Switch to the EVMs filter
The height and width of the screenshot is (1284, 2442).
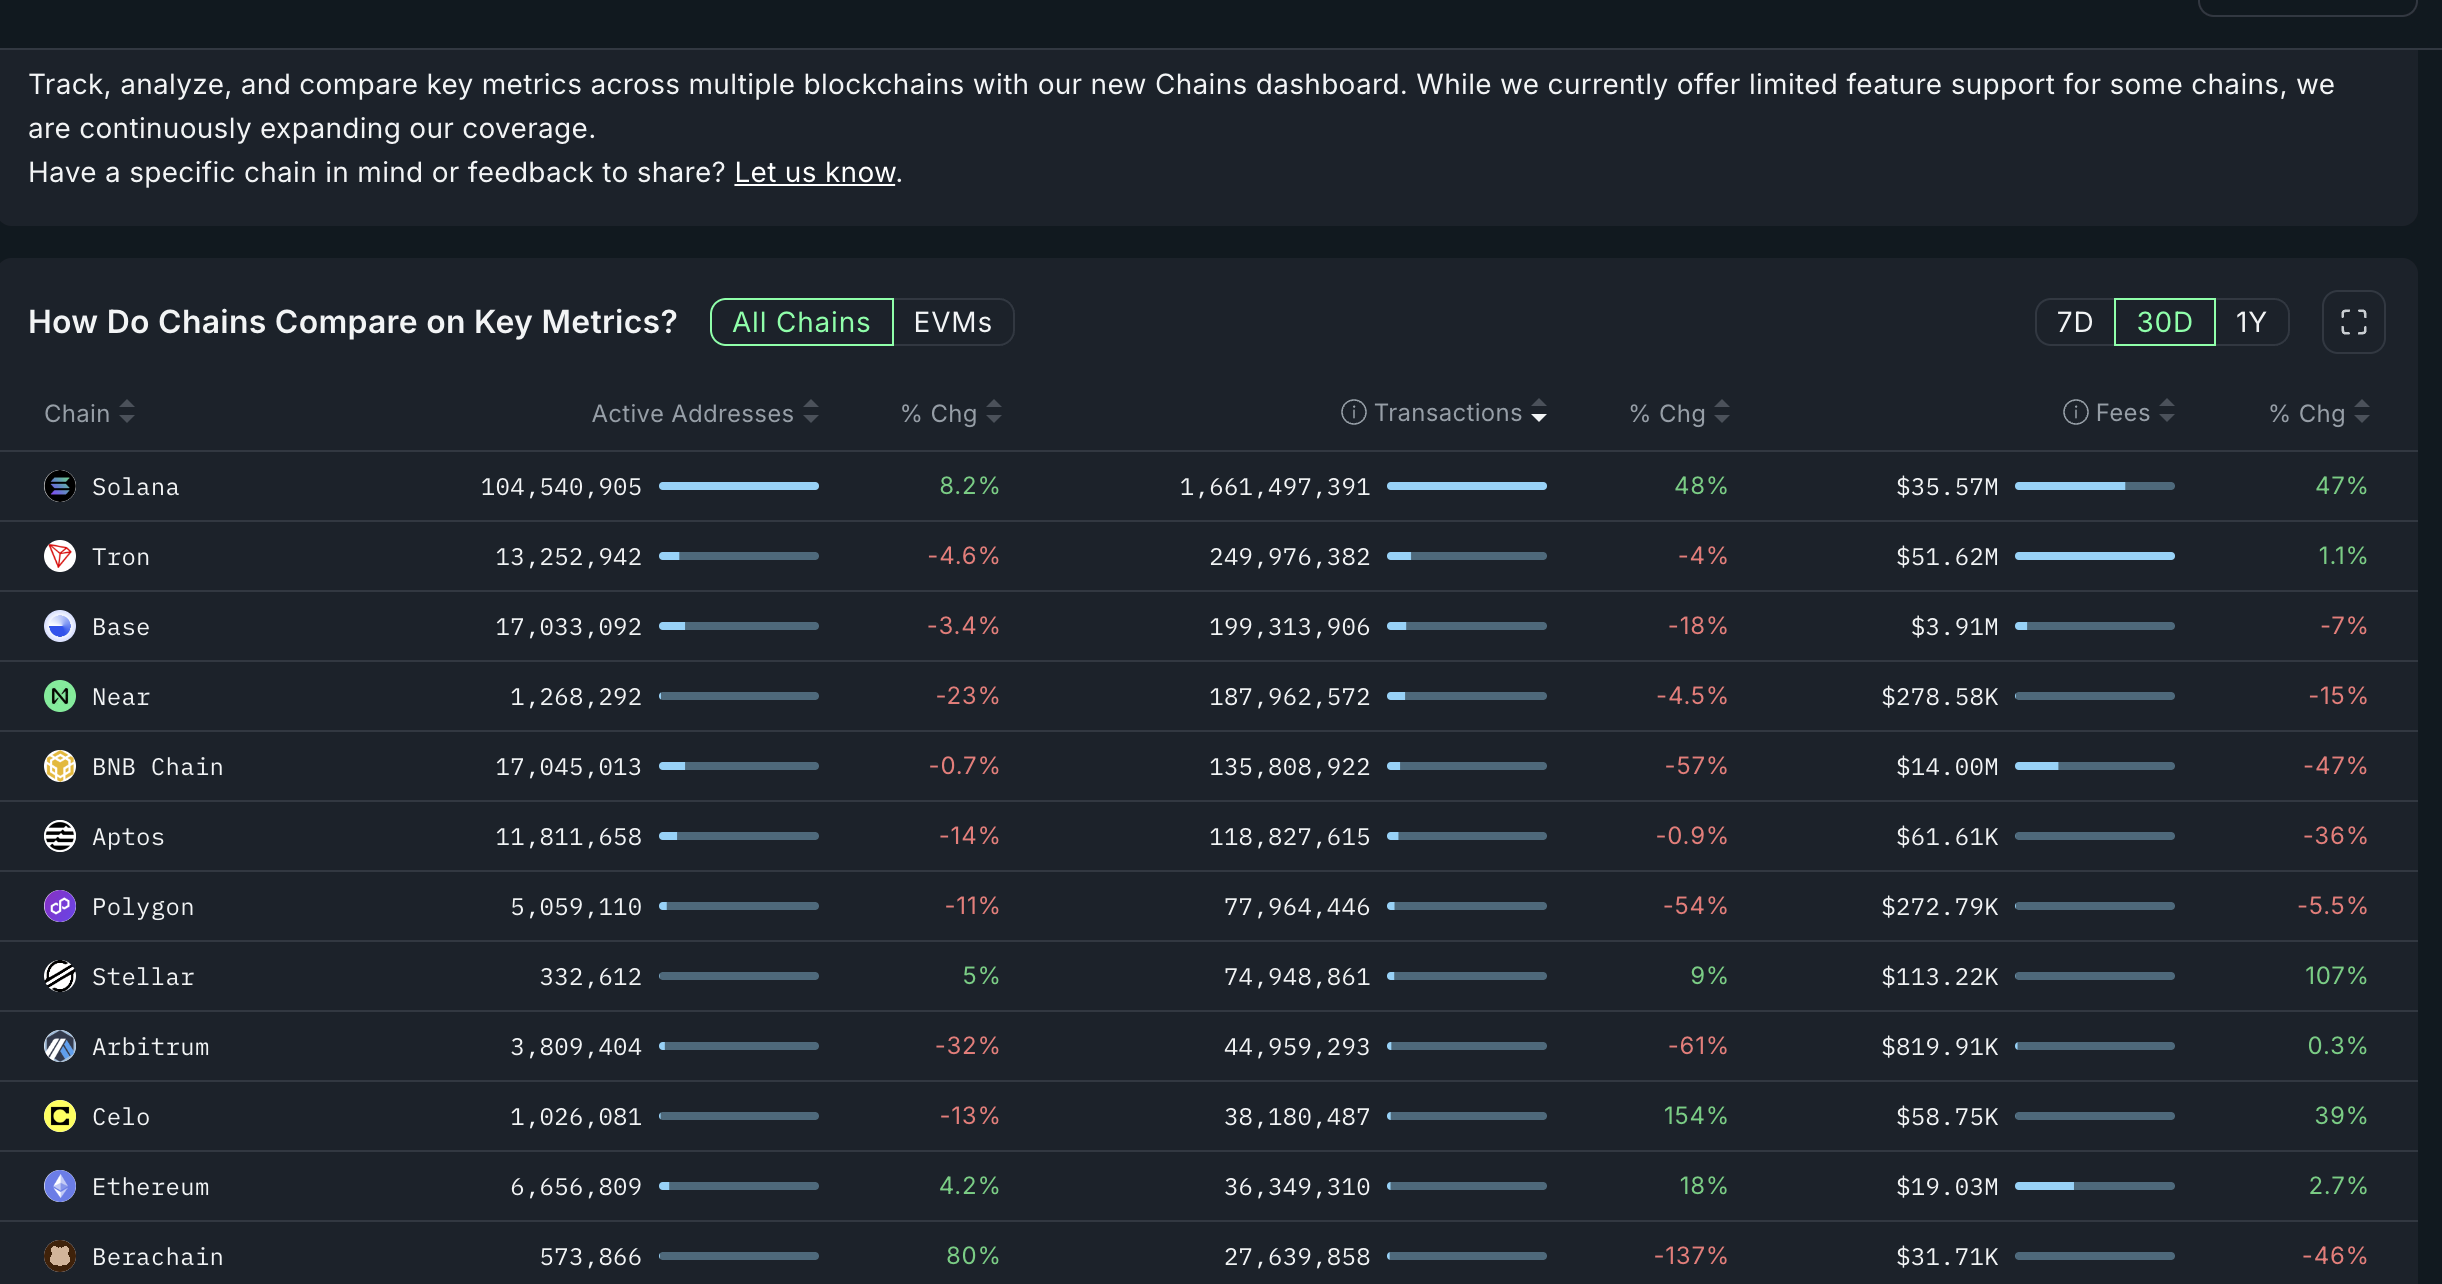(x=953, y=322)
